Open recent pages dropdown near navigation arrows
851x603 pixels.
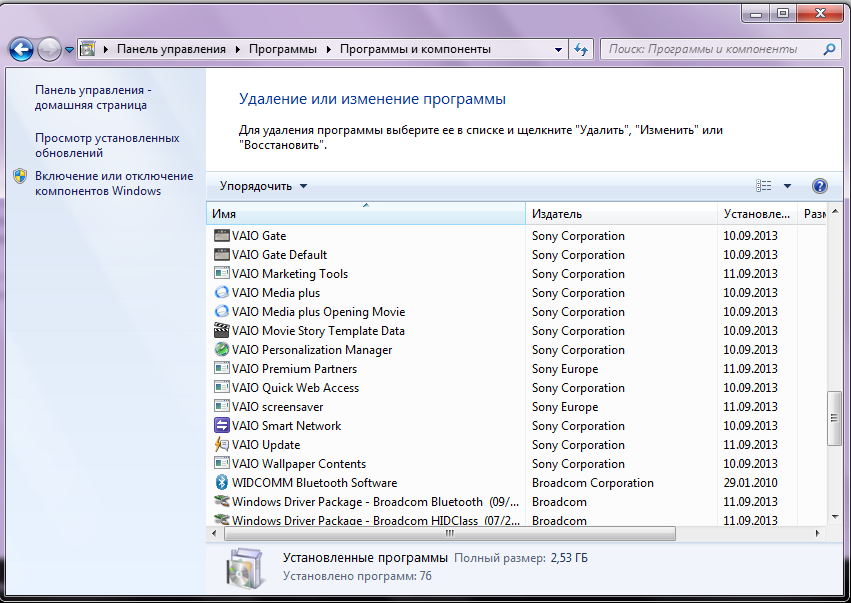pos(69,49)
